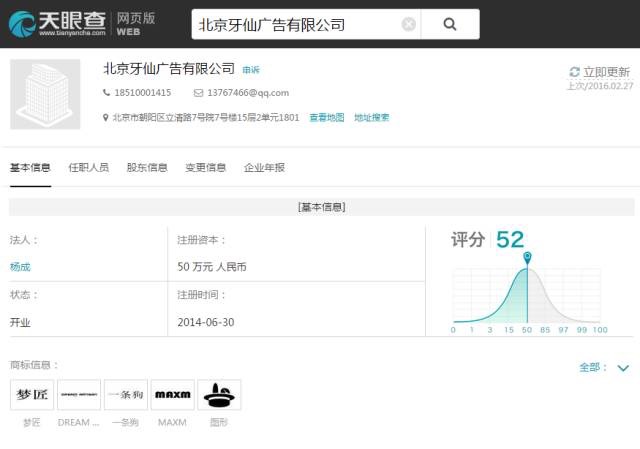Click the 立即更新 button

coord(606,72)
